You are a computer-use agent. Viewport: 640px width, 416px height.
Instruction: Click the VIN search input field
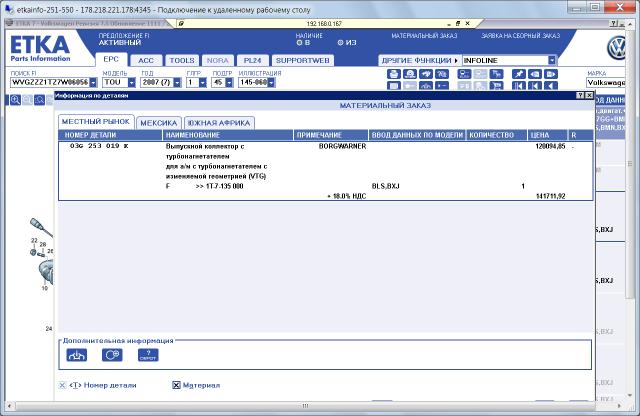pos(49,82)
